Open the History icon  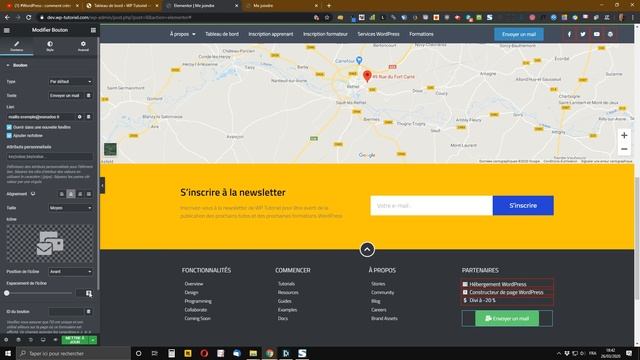click(x=31, y=340)
